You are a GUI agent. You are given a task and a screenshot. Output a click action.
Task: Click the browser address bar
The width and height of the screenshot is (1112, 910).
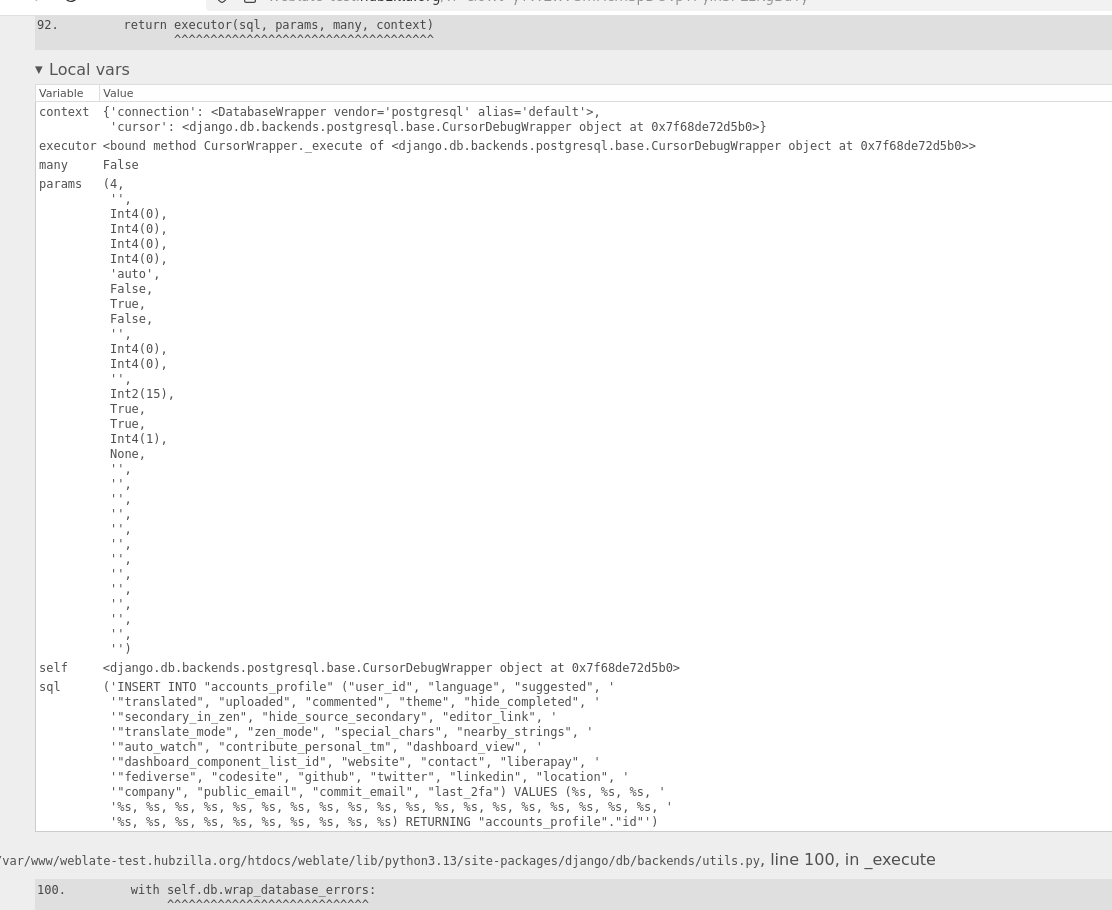(600, 2)
